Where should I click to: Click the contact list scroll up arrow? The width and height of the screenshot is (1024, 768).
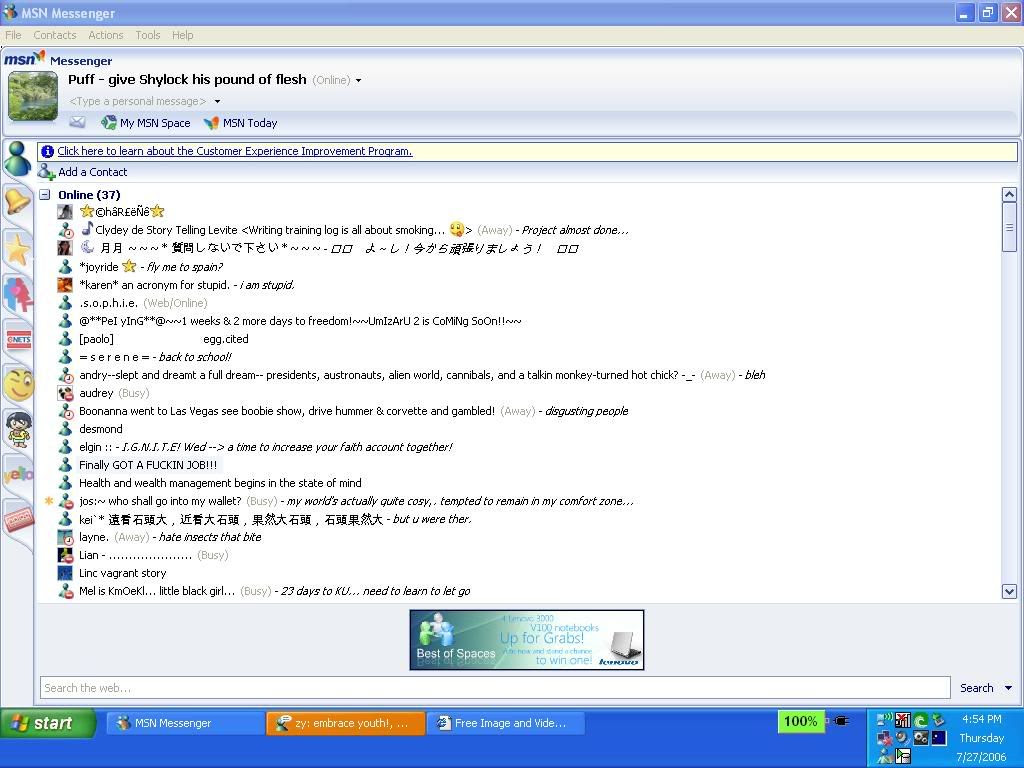click(1009, 195)
